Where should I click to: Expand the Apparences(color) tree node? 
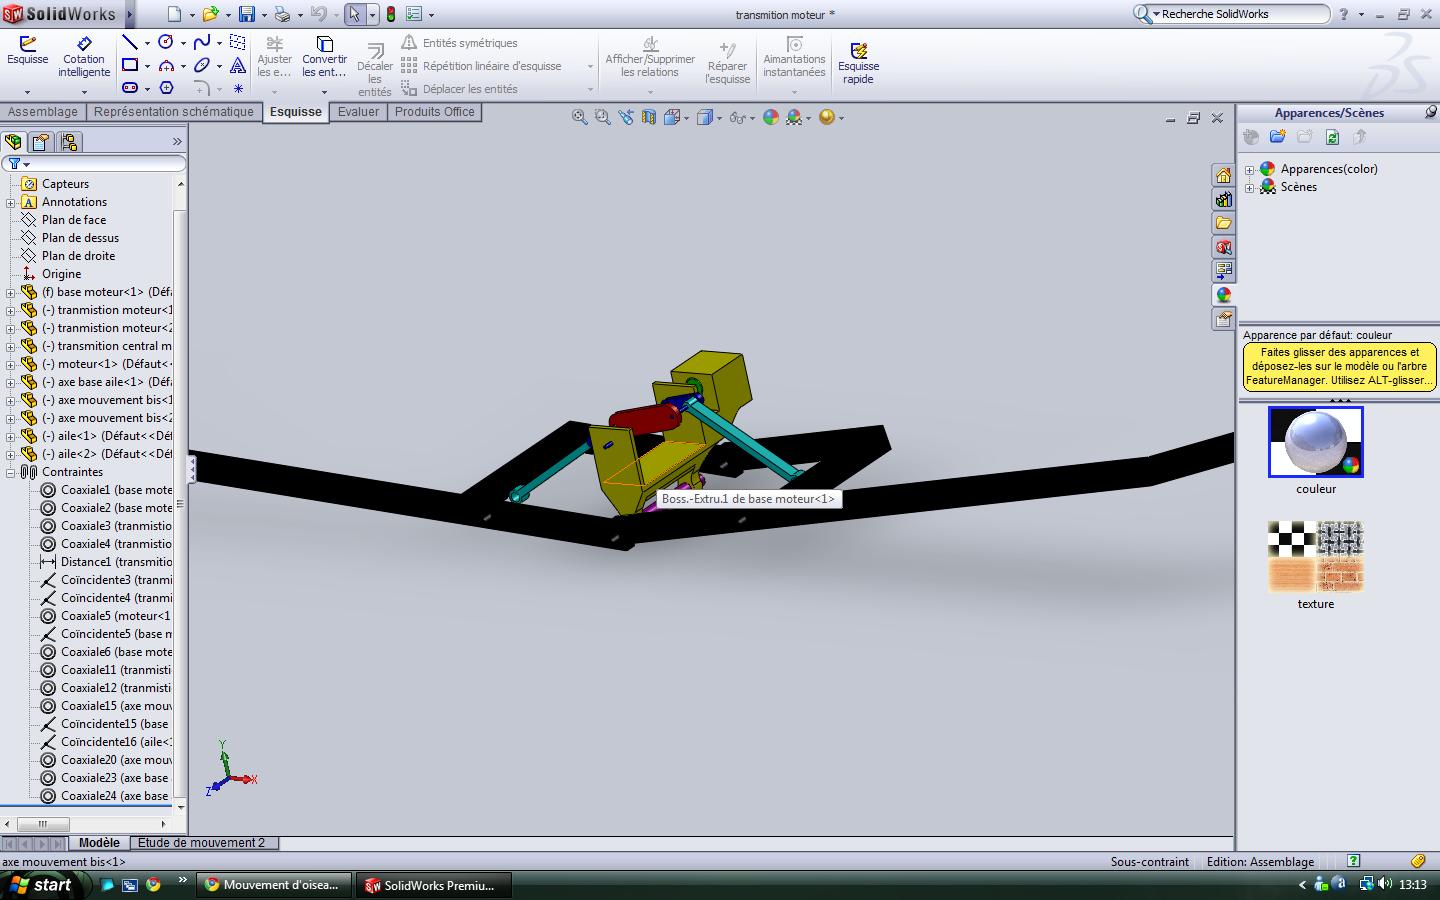point(1249,169)
